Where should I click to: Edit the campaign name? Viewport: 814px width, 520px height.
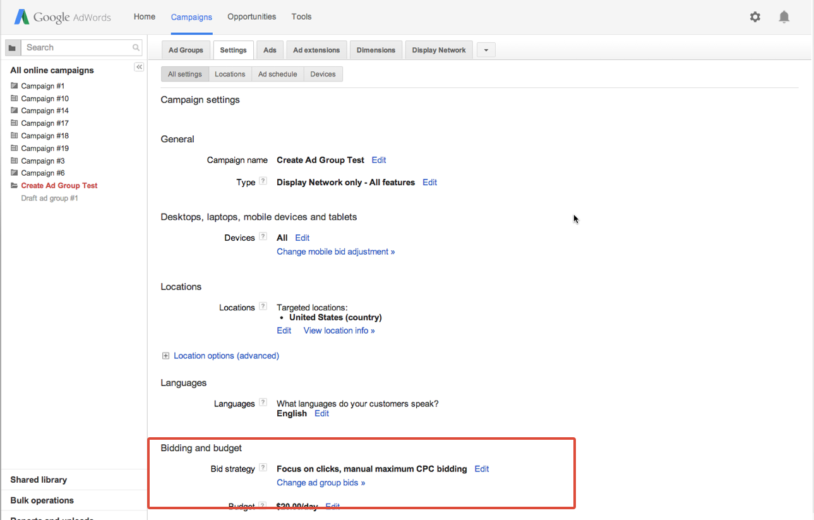click(378, 160)
